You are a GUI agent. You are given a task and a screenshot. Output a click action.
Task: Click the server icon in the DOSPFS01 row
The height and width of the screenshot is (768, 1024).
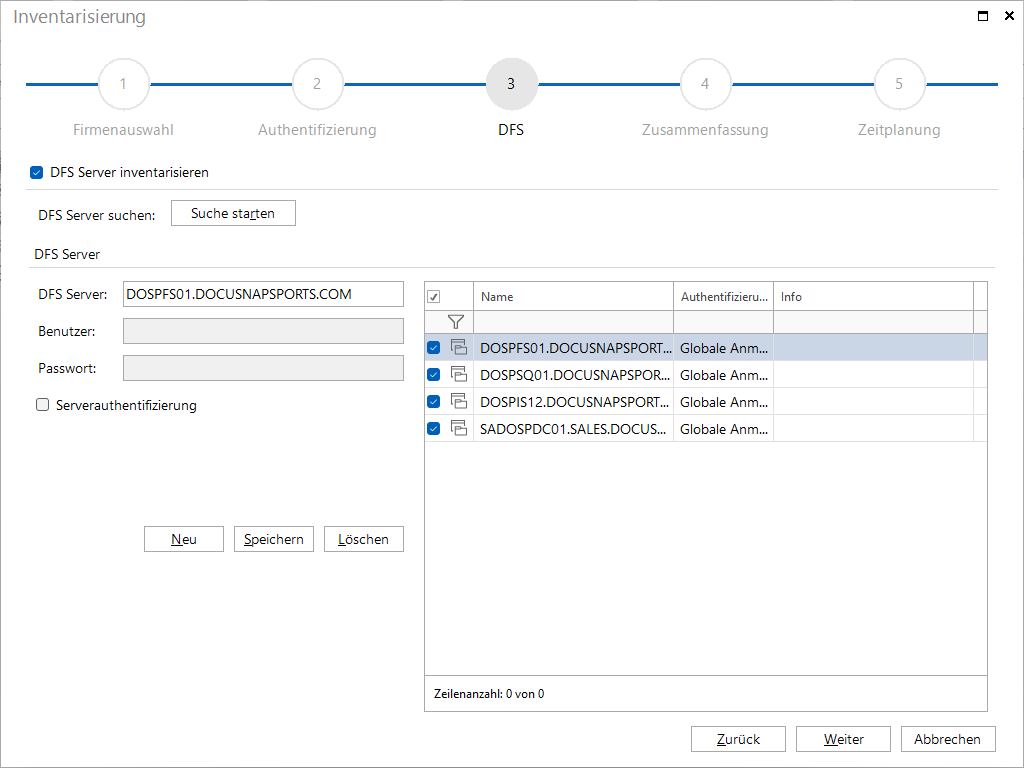459,347
